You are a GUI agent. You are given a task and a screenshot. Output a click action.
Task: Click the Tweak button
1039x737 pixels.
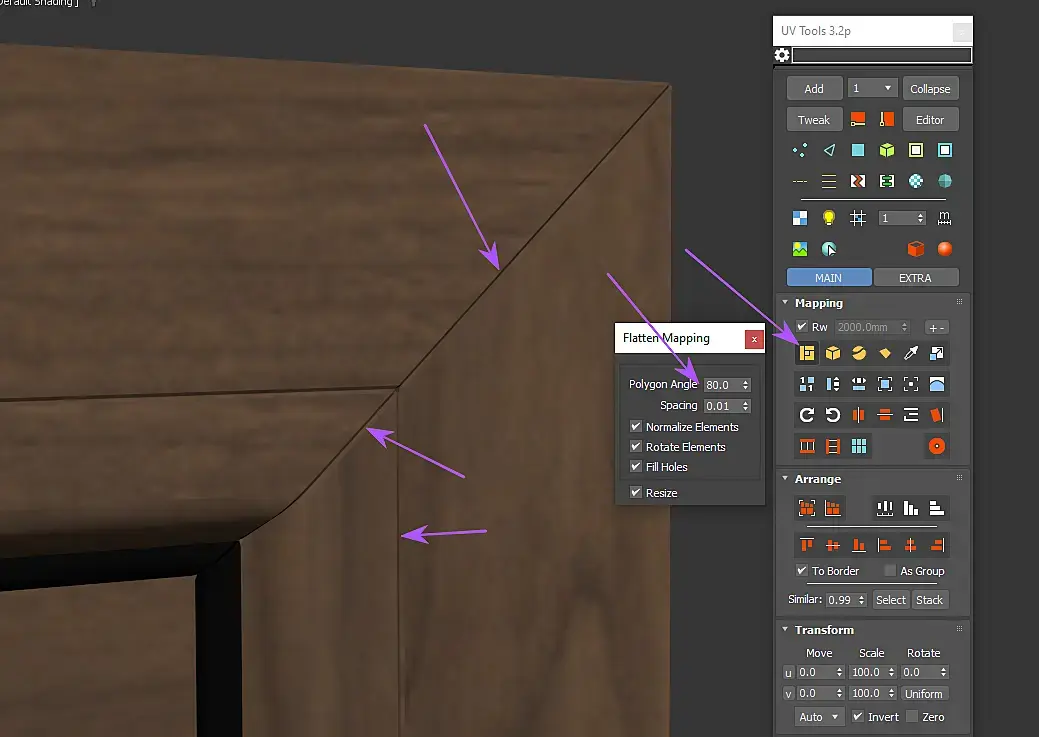[x=814, y=119]
